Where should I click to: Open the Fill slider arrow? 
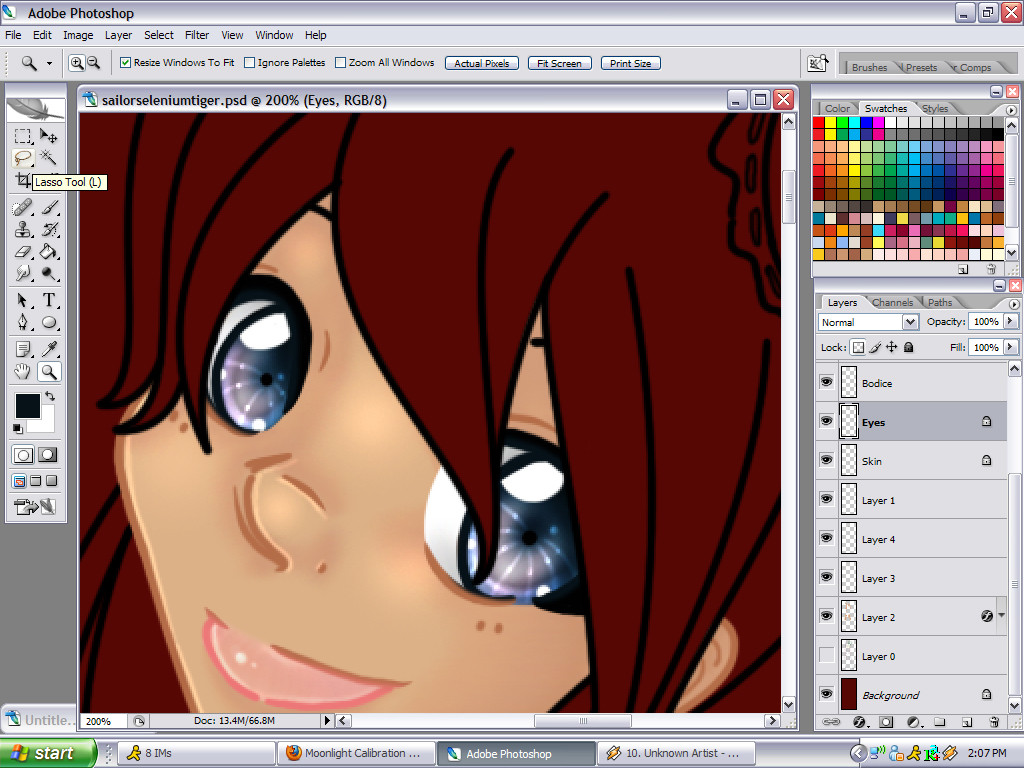(1010, 347)
